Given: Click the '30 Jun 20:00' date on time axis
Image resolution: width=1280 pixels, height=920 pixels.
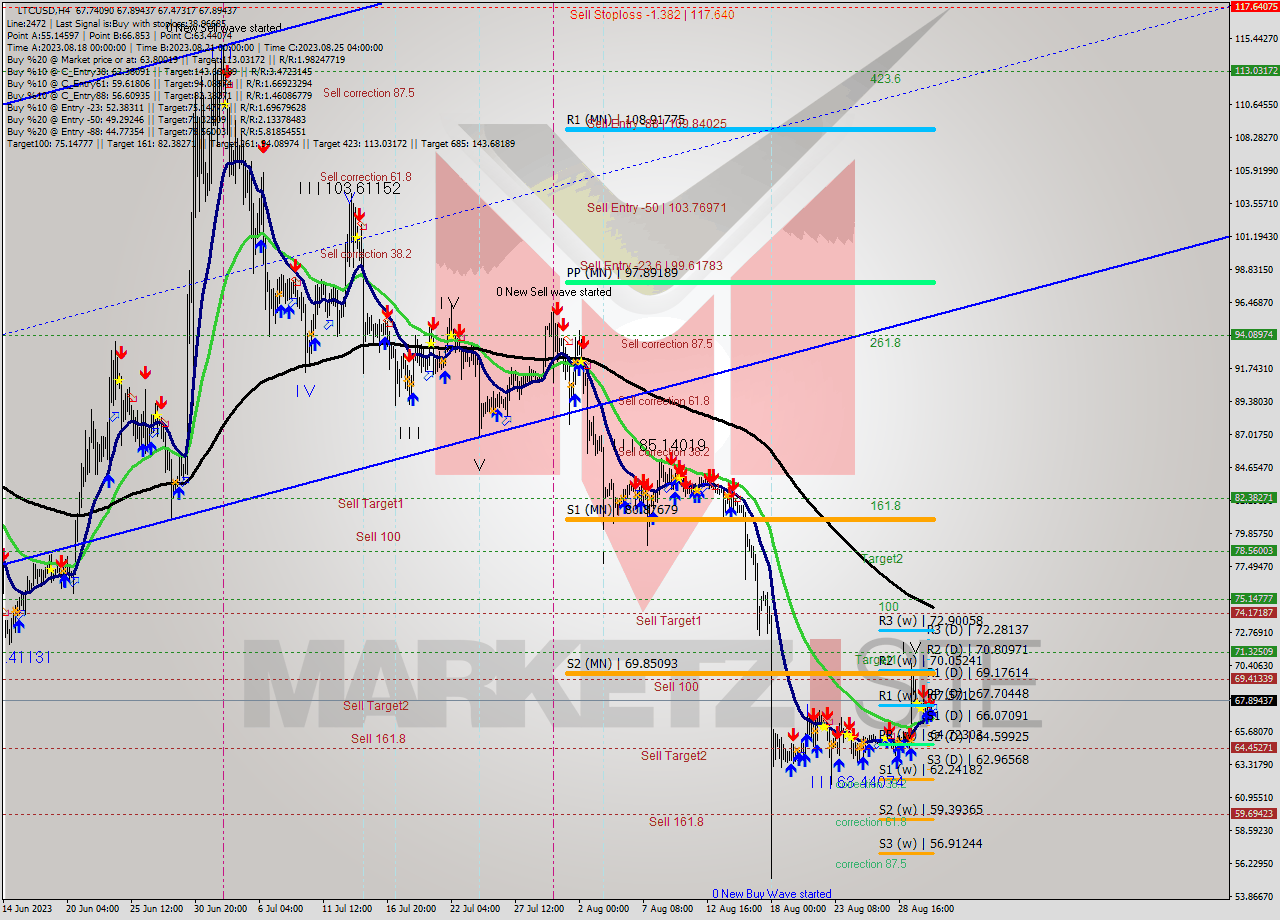Looking at the screenshot, I should (220, 909).
